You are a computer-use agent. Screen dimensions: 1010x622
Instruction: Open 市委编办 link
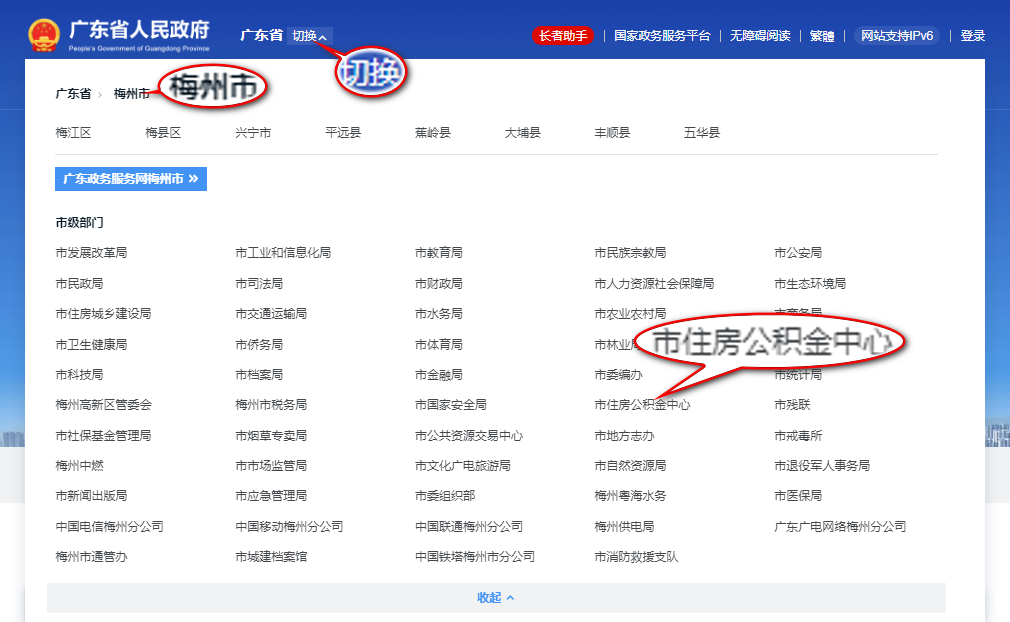pos(618,375)
